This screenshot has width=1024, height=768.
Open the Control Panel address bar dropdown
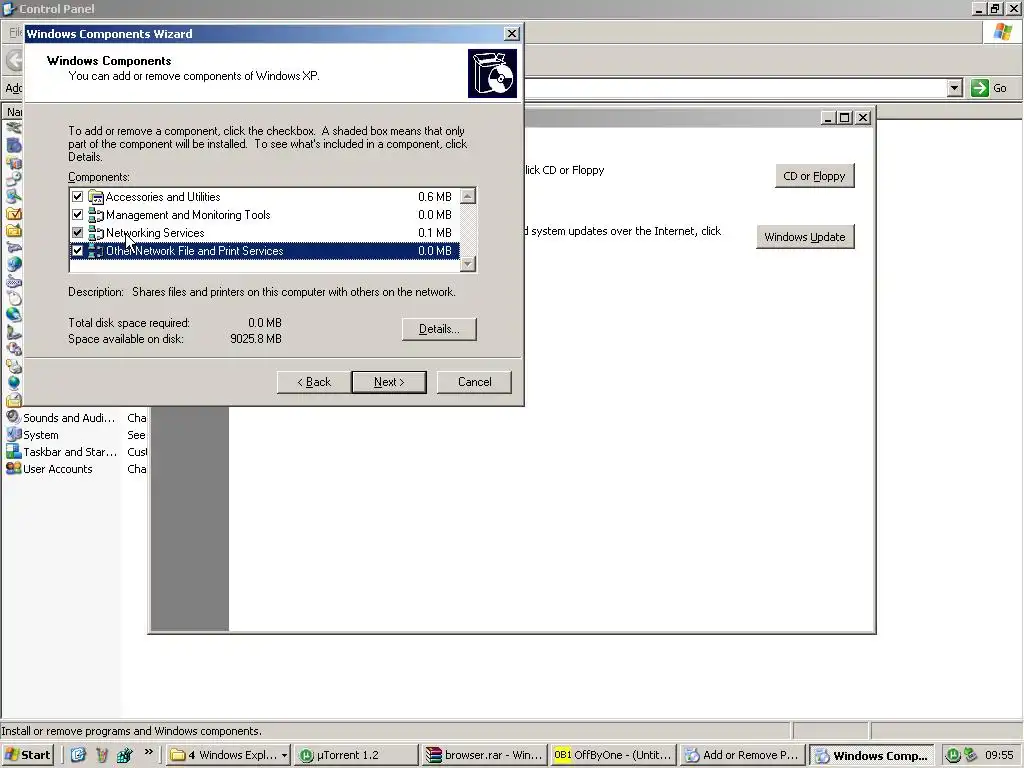tap(955, 88)
